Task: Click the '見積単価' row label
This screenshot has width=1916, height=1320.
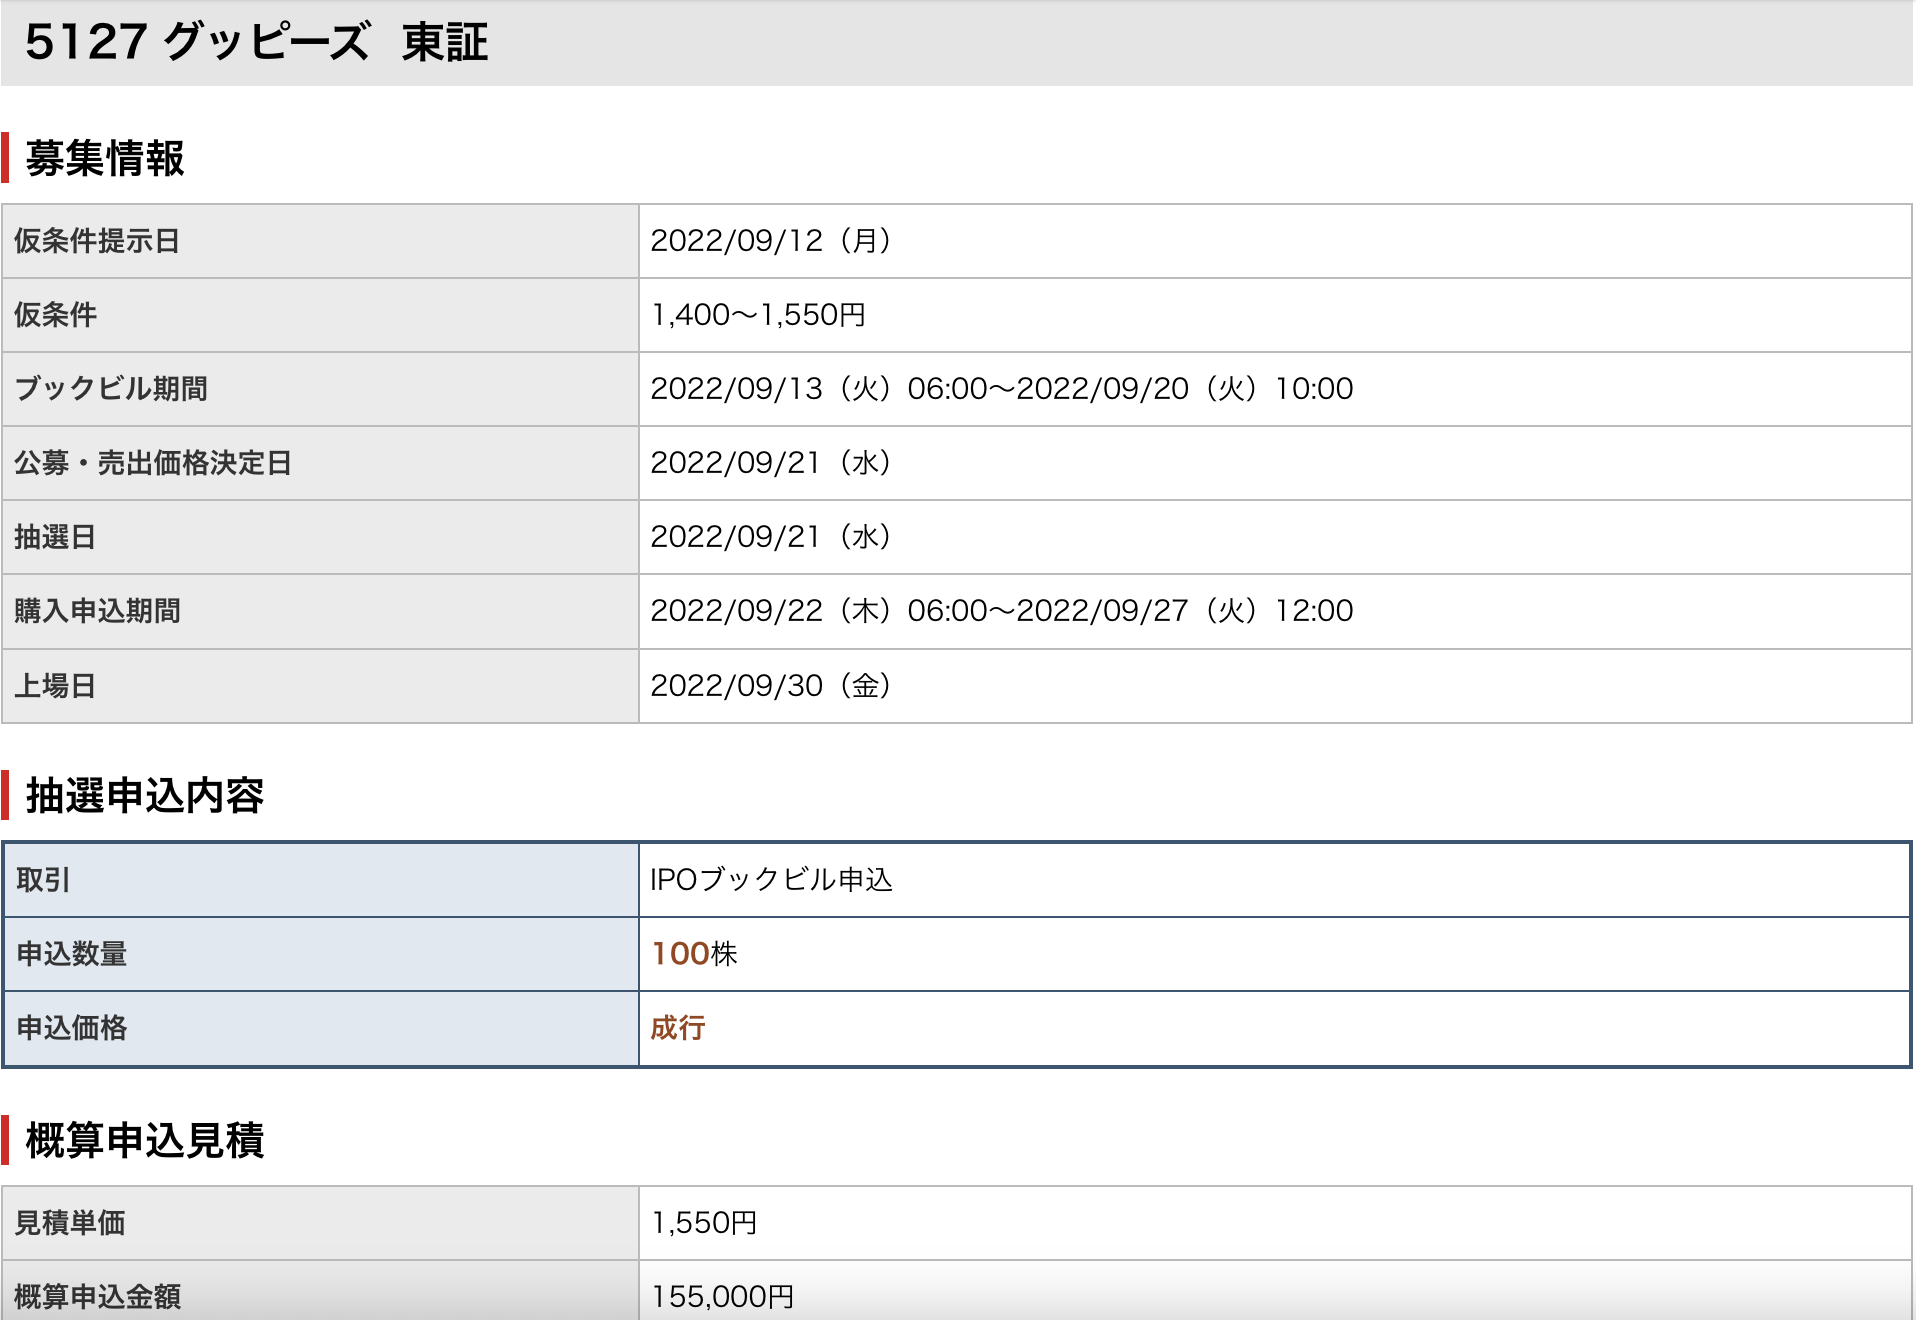Action: (70, 1223)
